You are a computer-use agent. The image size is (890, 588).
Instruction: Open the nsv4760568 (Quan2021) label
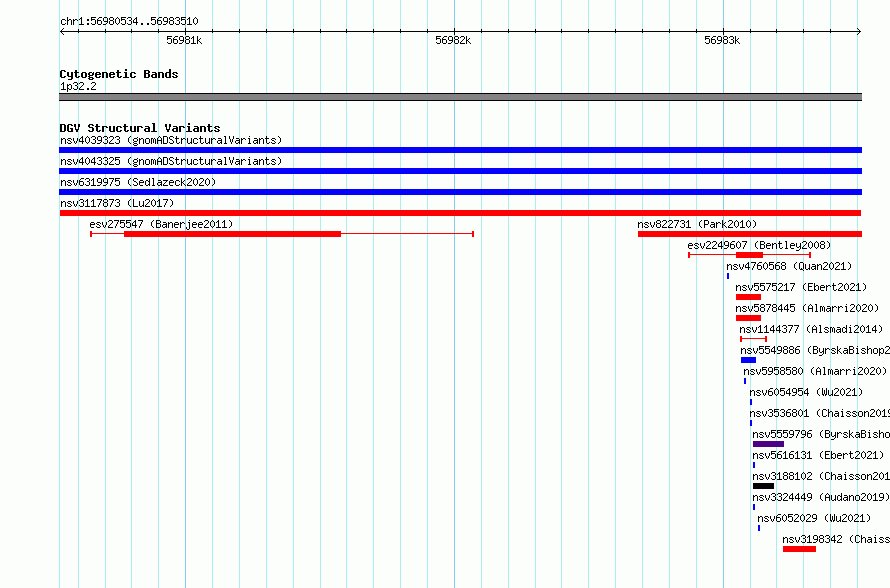tap(789, 266)
